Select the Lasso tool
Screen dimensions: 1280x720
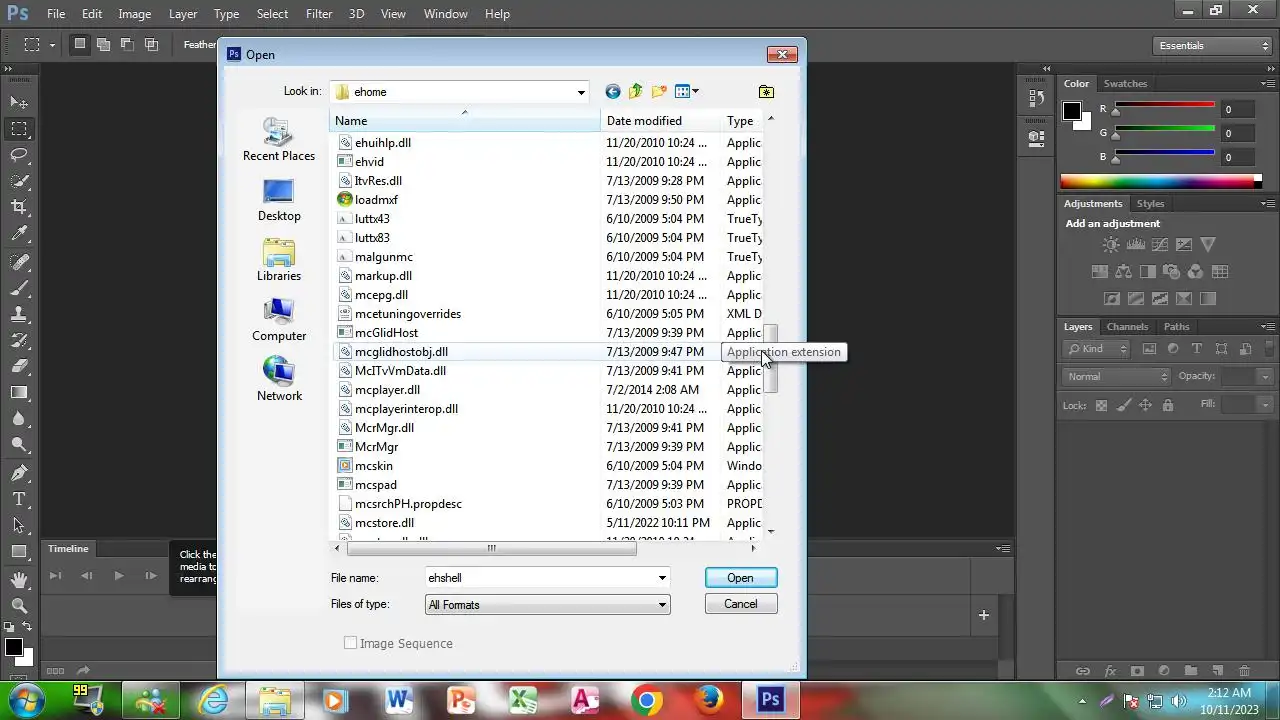tap(19, 154)
